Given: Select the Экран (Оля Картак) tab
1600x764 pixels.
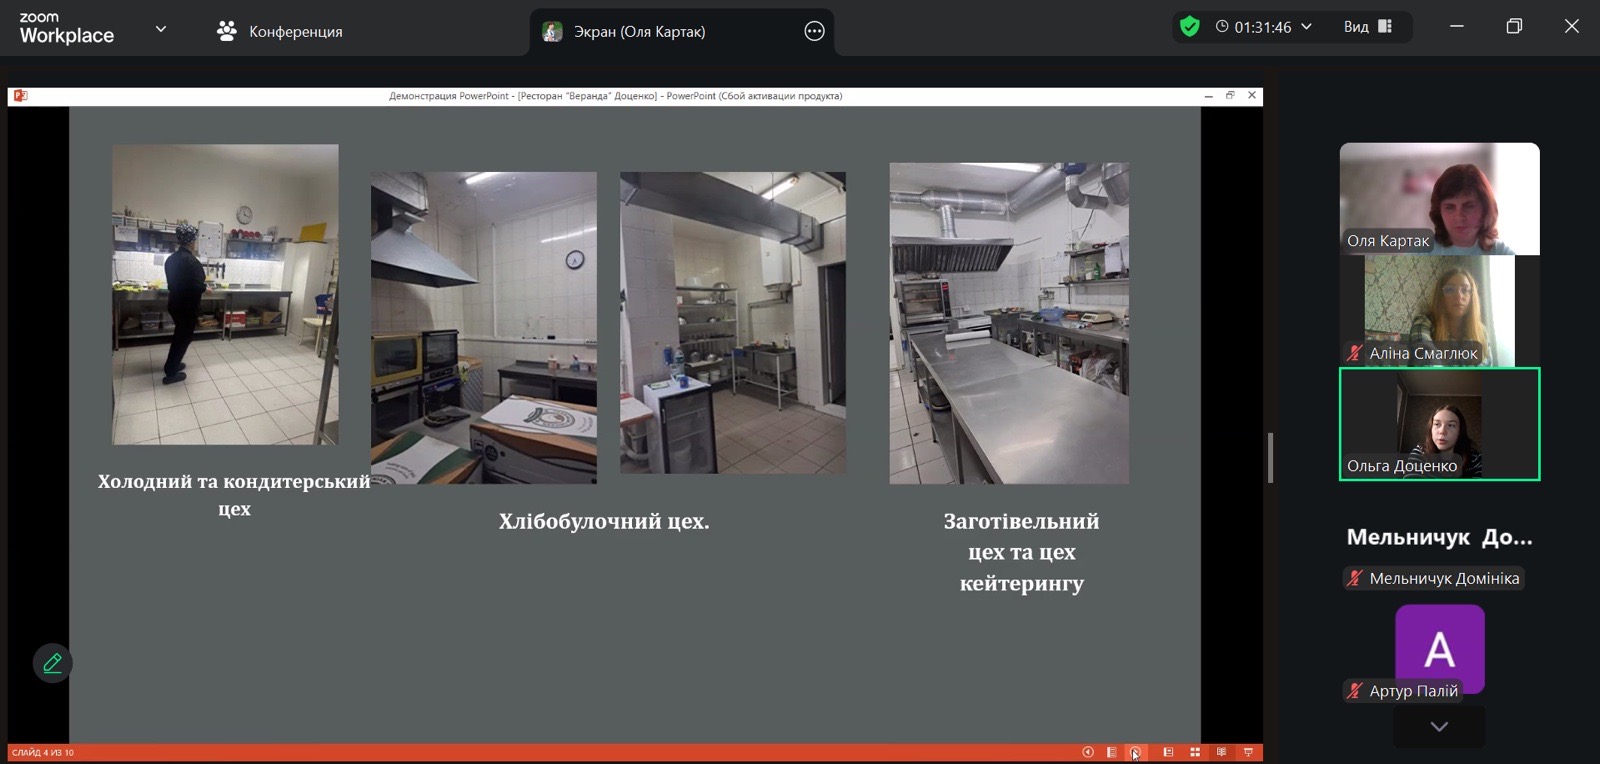Looking at the screenshot, I should [640, 31].
